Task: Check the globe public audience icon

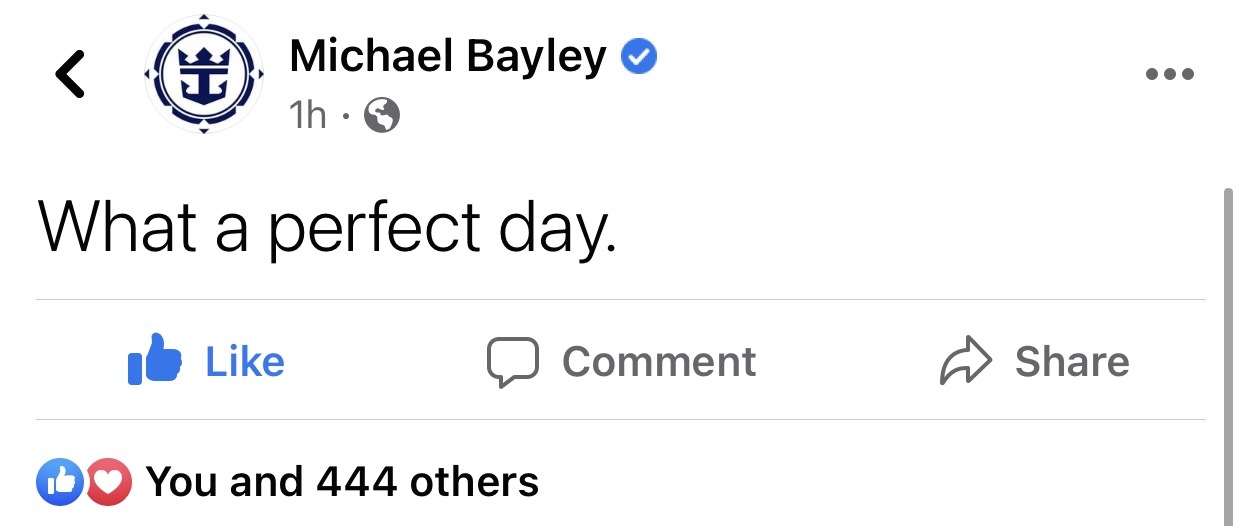Action: click(x=382, y=117)
